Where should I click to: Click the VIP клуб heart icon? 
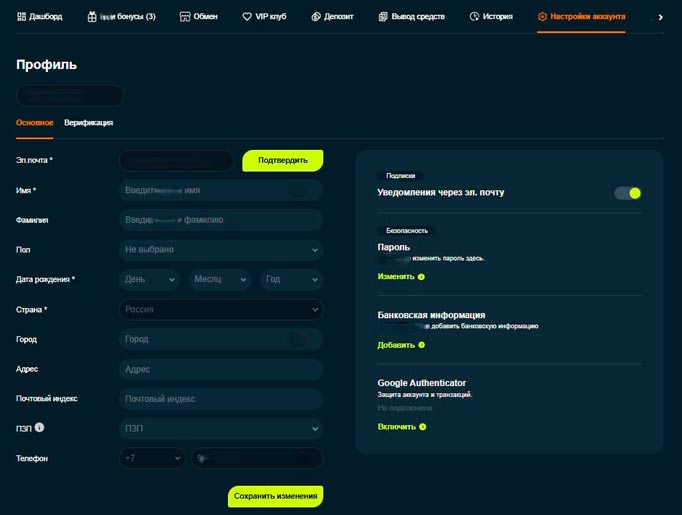pyautogui.click(x=247, y=17)
